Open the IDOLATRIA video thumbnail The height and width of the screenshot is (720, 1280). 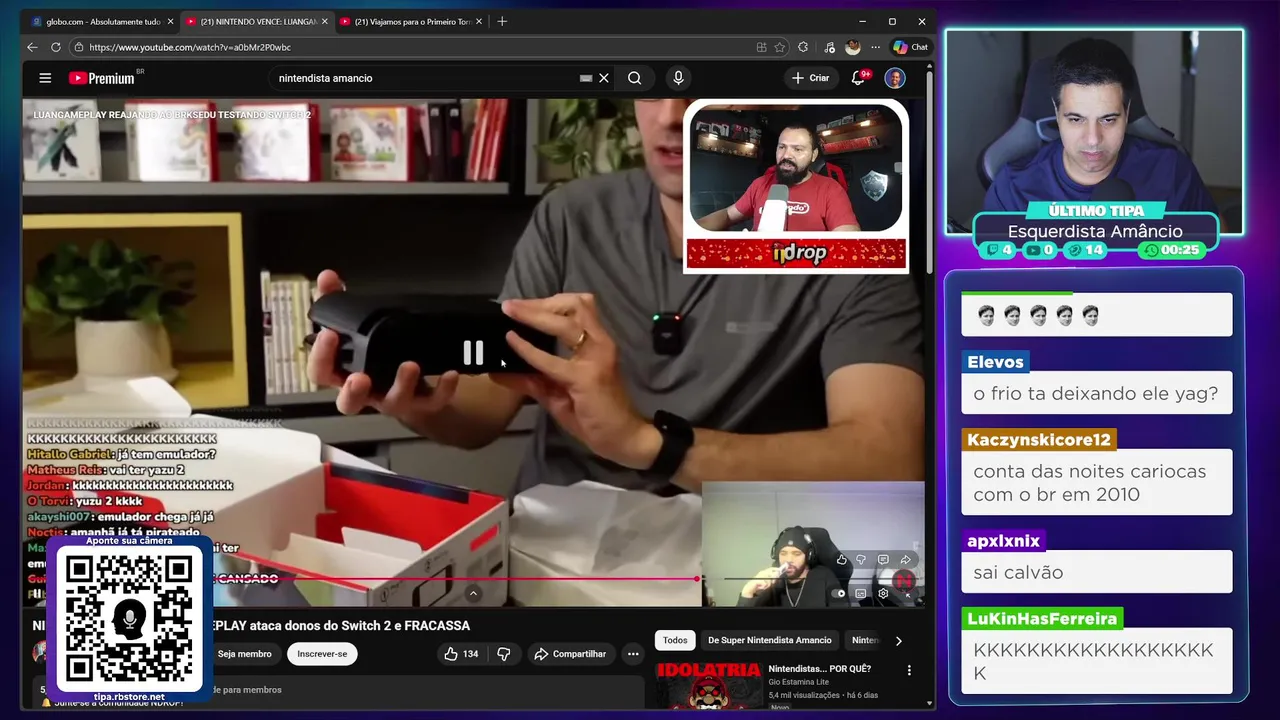click(x=708, y=685)
